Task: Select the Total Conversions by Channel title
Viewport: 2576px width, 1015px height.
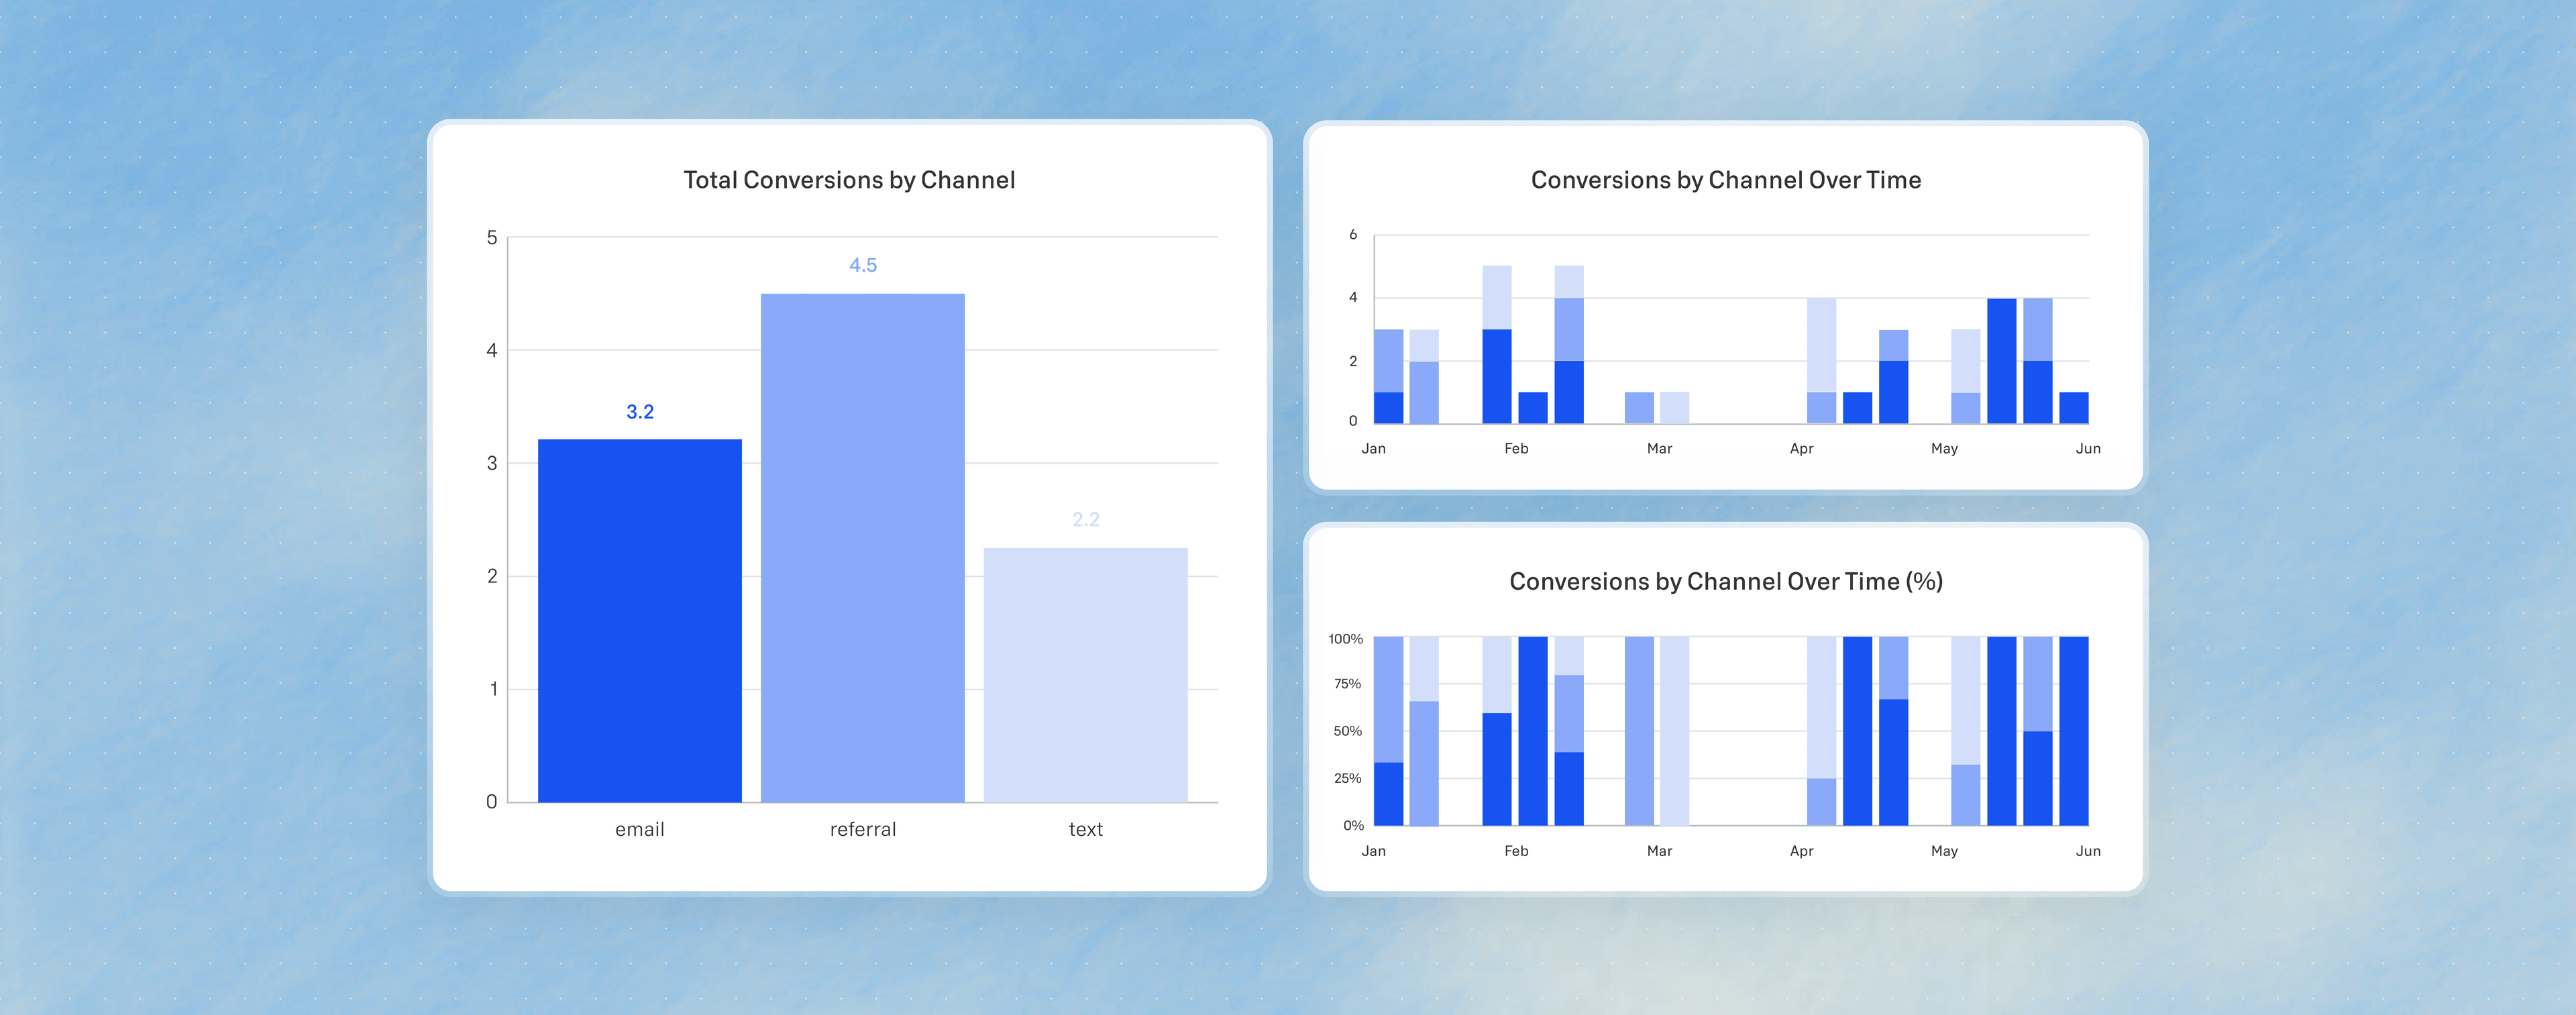Action: click(x=849, y=180)
